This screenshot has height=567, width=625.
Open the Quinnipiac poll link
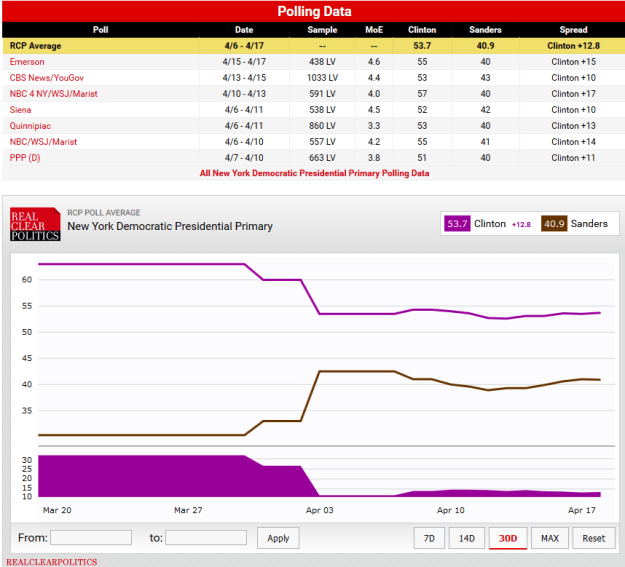pyautogui.click(x=31, y=126)
